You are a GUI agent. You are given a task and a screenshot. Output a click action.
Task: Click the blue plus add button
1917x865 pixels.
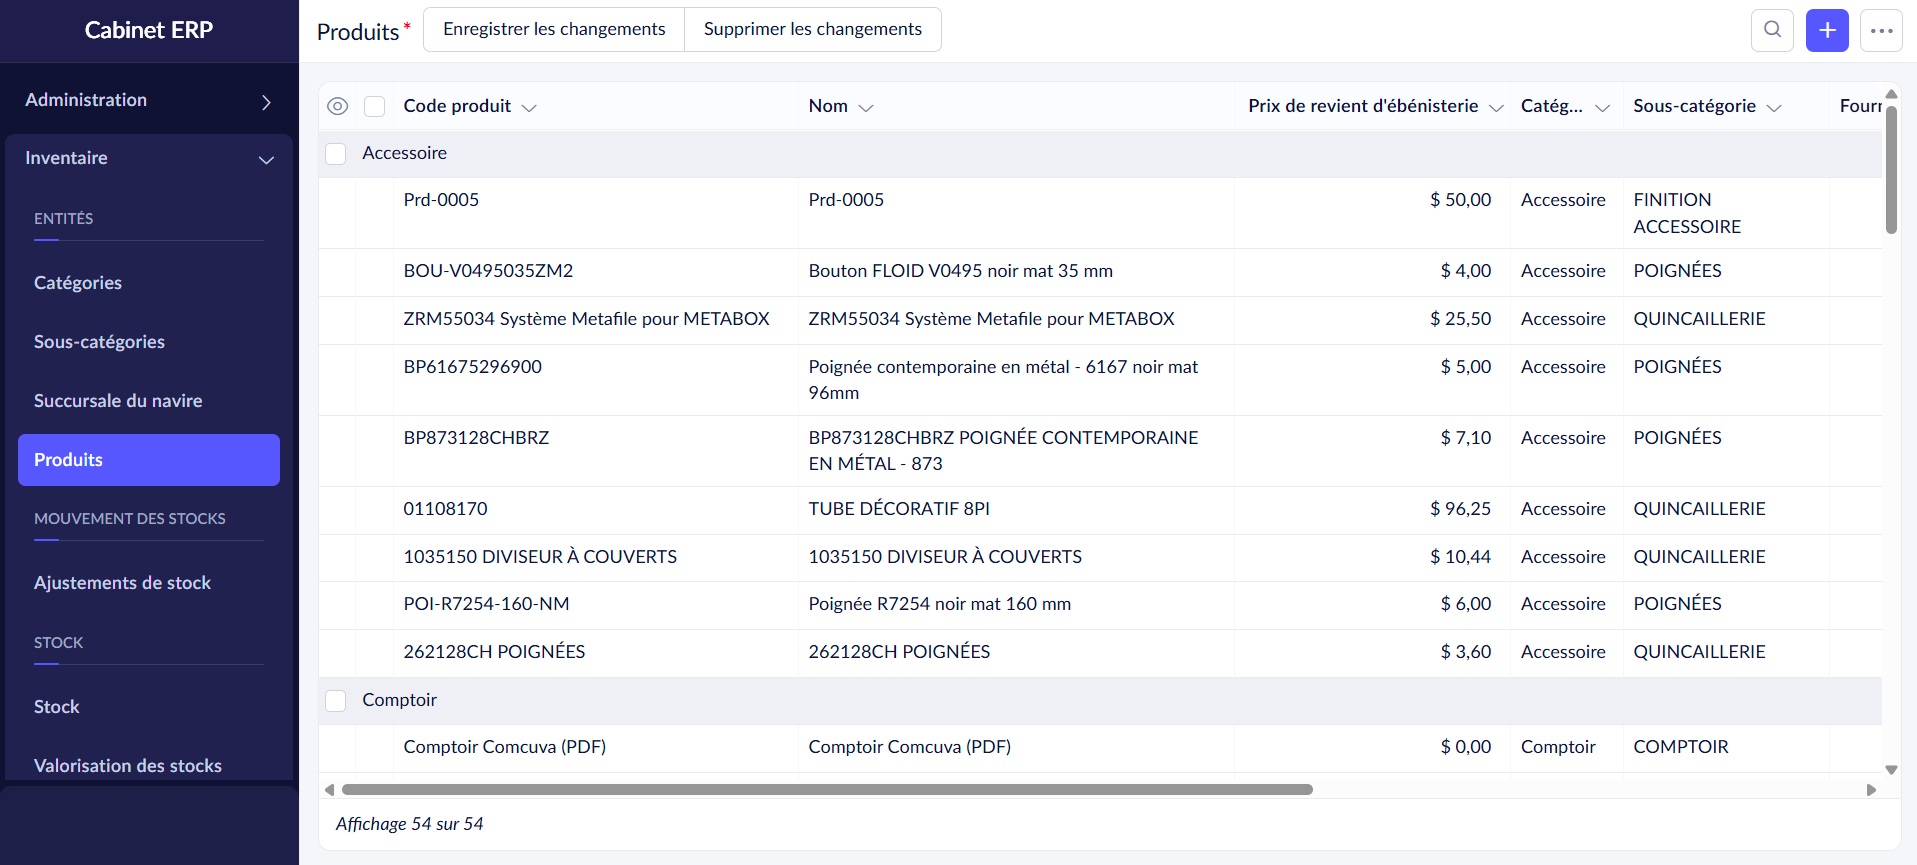click(x=1827, y=30)
